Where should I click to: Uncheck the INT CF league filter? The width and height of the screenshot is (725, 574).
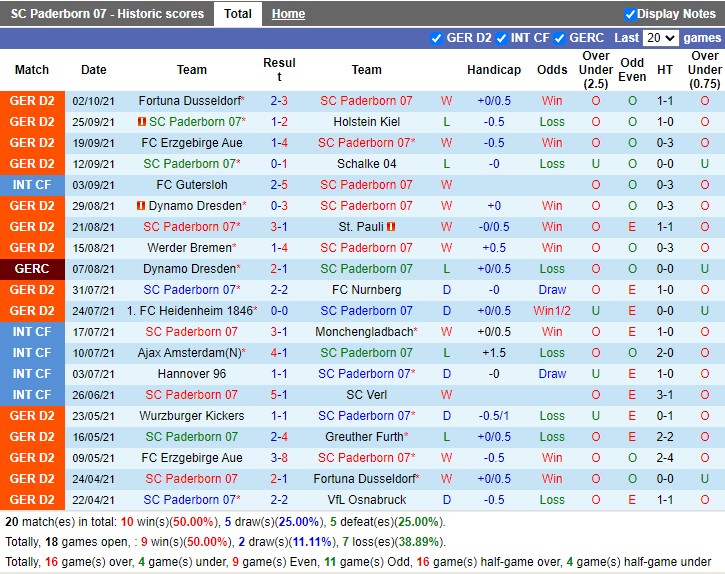501,38
